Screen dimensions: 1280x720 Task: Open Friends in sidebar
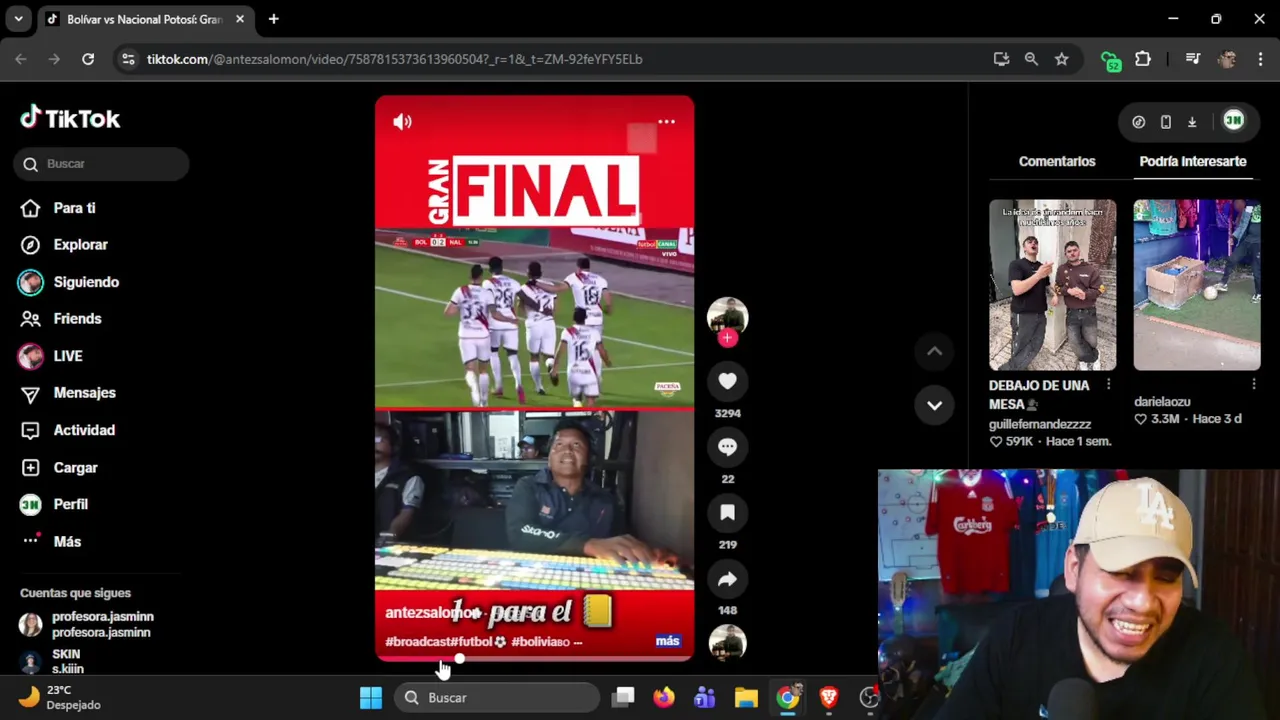[63, 319]
